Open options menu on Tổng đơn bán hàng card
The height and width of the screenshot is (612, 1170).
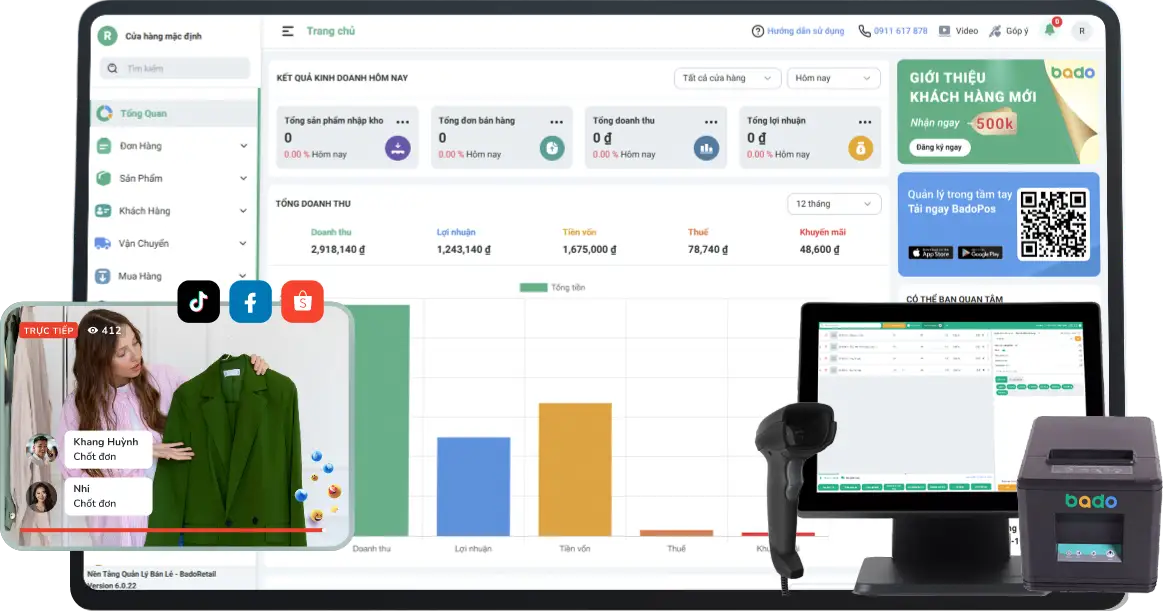tap(557, 122)
